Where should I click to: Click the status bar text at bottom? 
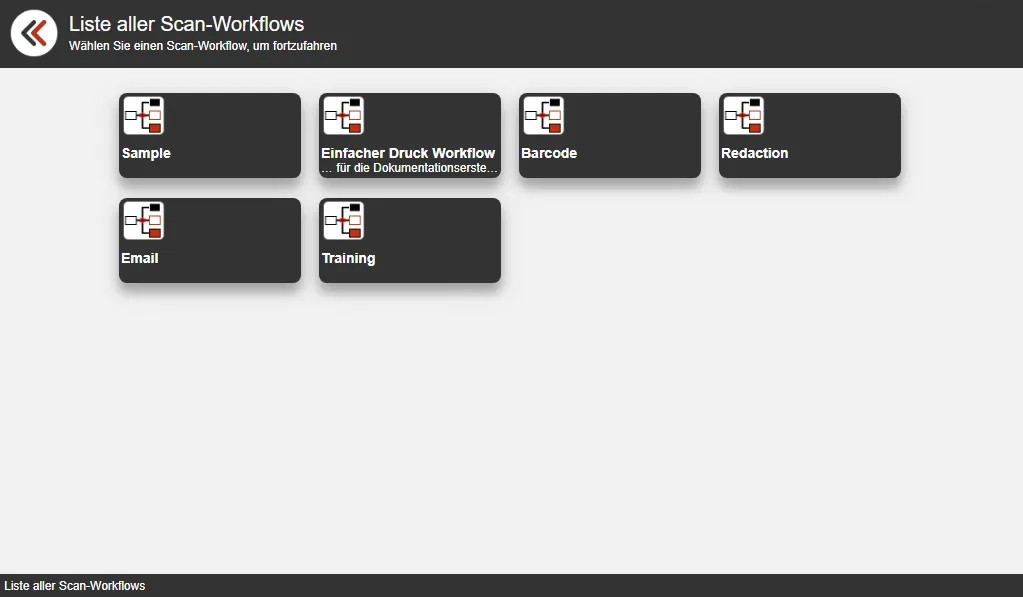[75, 586]
